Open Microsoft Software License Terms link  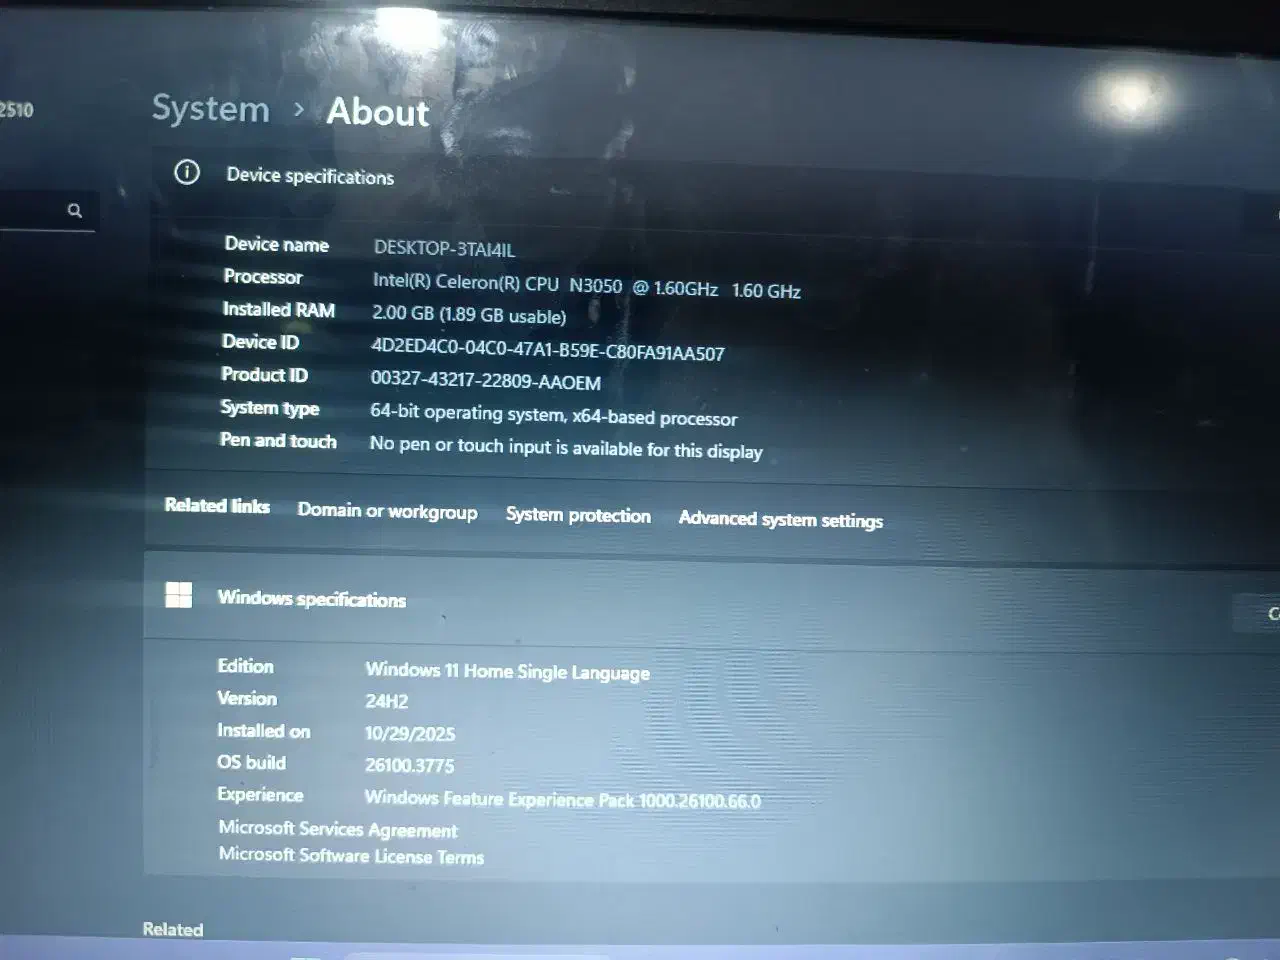[x=351, y=856]
